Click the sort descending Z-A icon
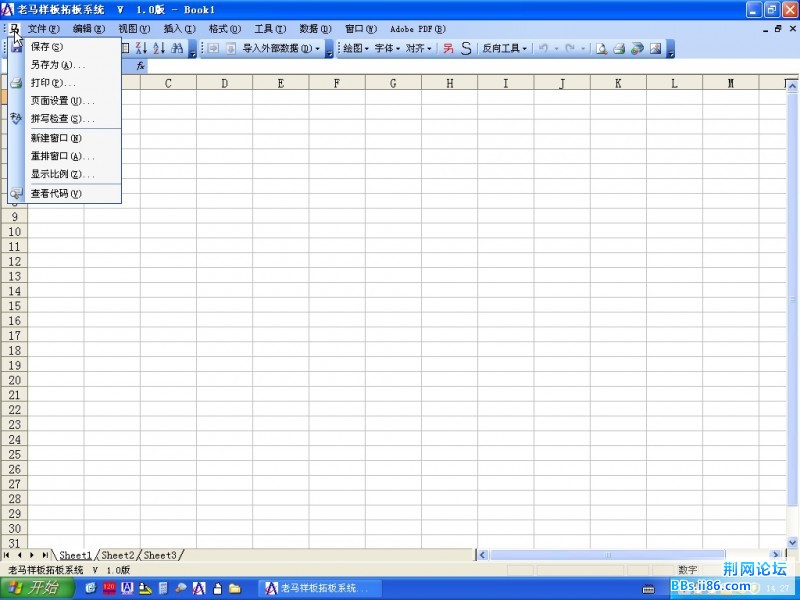 point(159,48)
